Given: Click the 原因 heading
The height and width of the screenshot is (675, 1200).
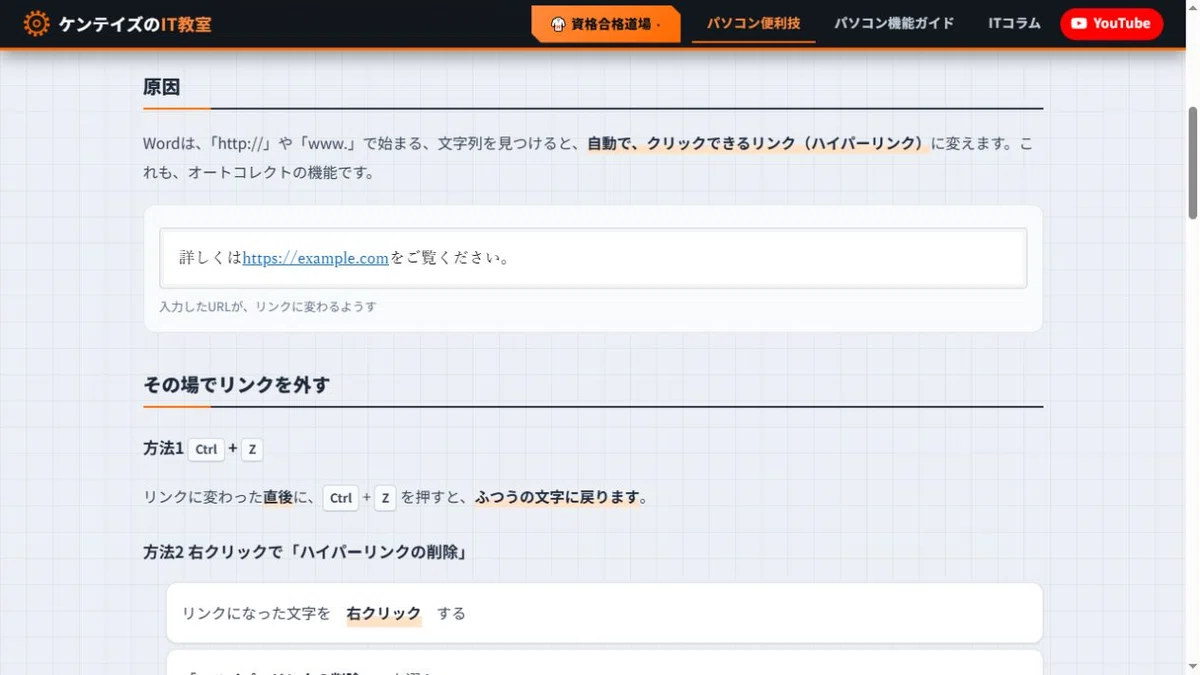Looking at the screenshot, I should 162,87.
